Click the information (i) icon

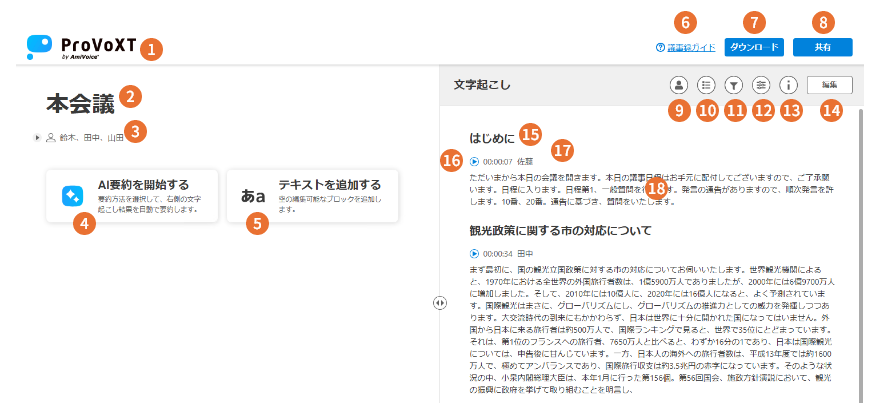(x=789, y=85)
